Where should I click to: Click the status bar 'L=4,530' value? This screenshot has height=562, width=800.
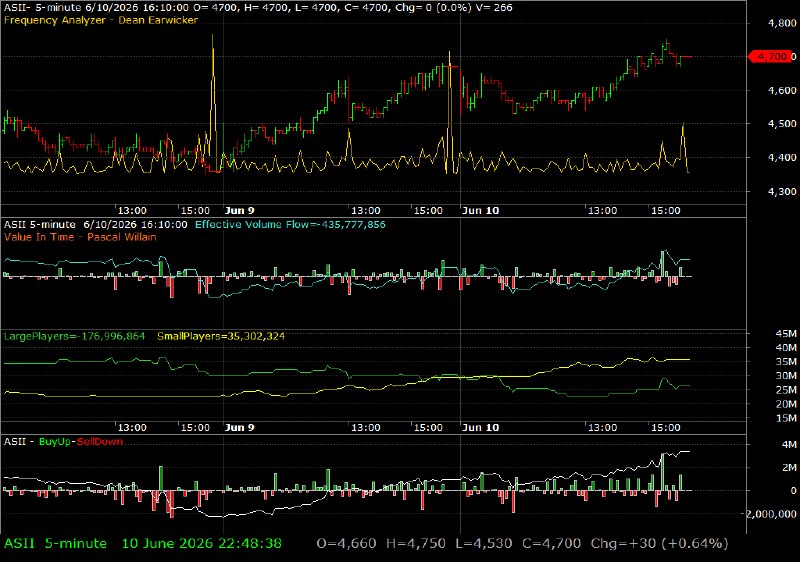coord(484,544)
